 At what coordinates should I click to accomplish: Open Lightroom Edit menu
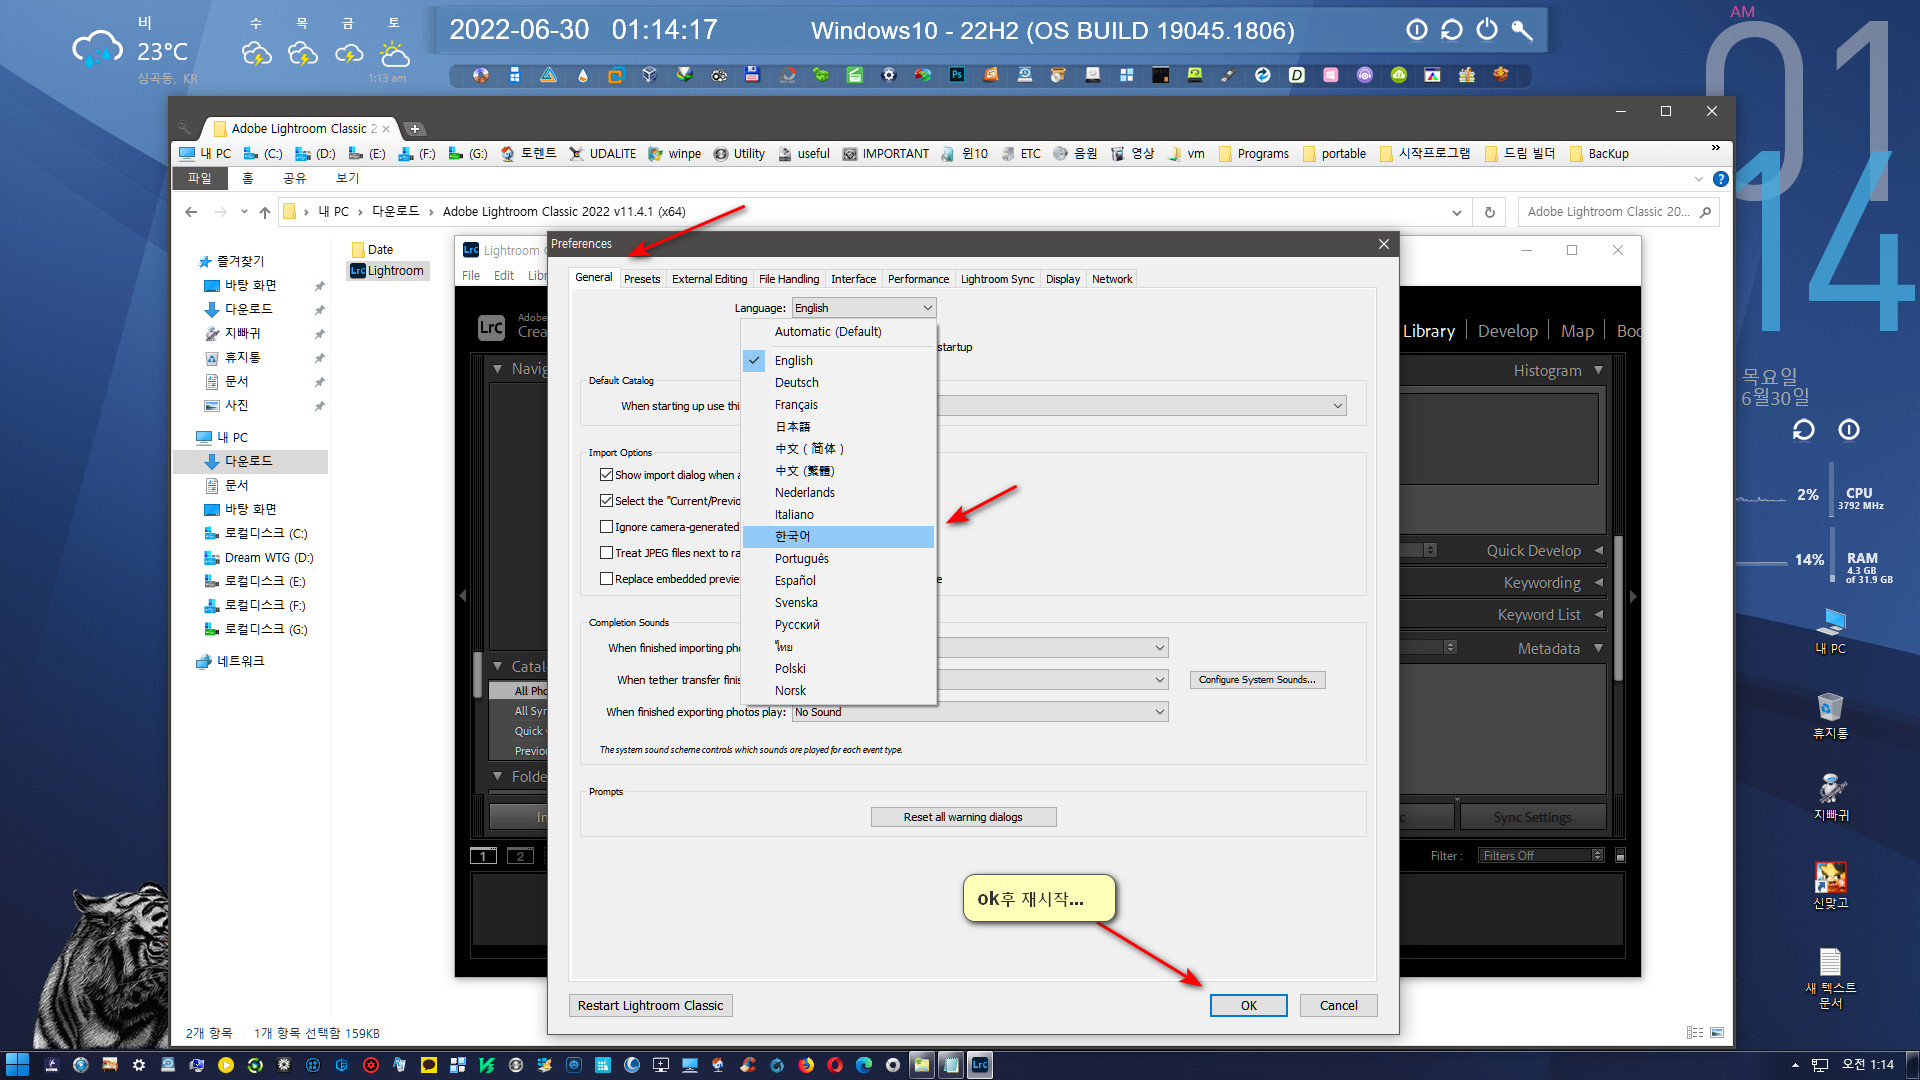pos(503,276)
